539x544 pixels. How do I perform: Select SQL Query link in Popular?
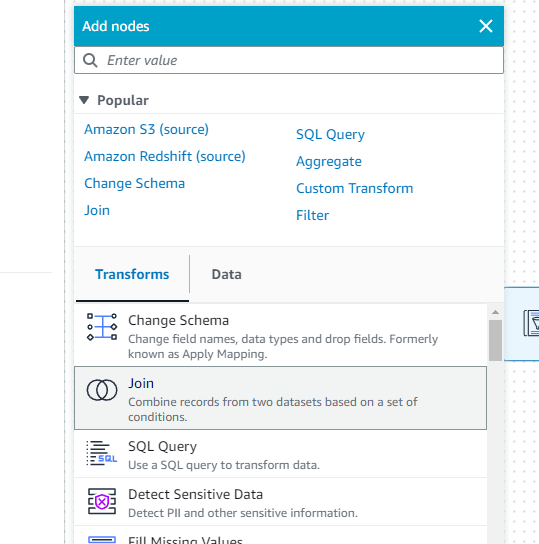330,134
